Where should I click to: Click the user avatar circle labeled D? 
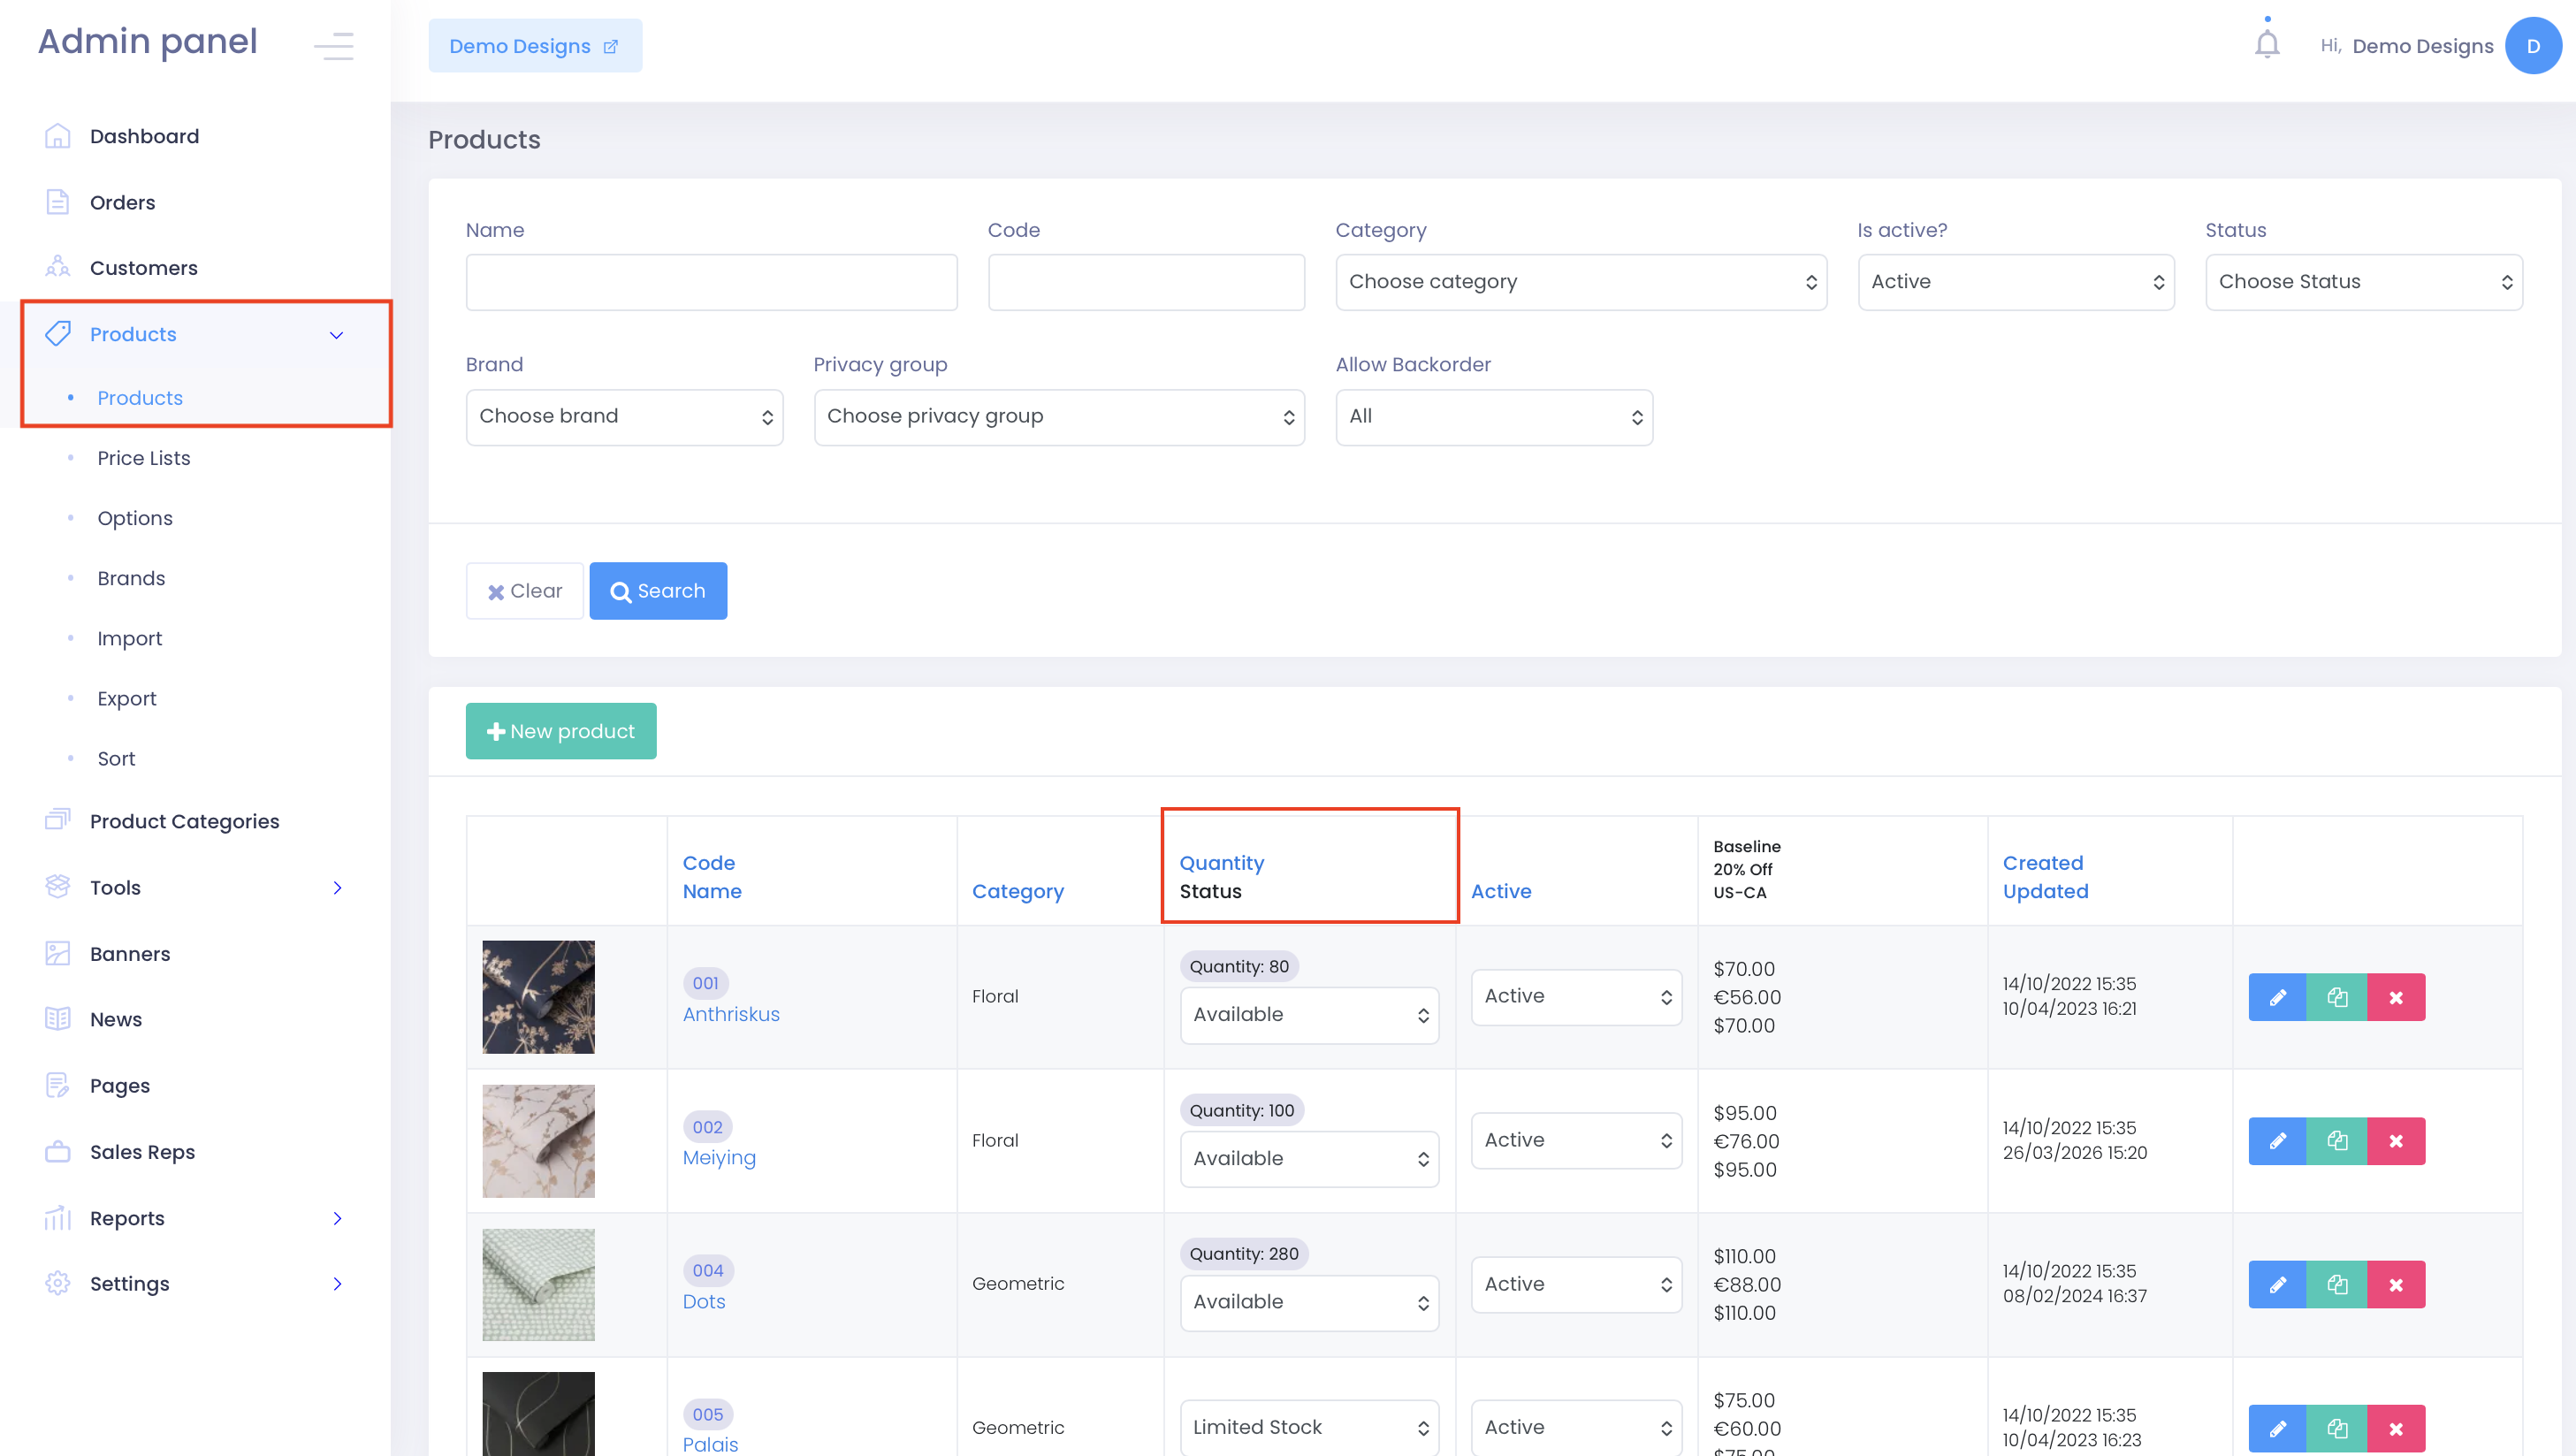[x=2532, y=46]
